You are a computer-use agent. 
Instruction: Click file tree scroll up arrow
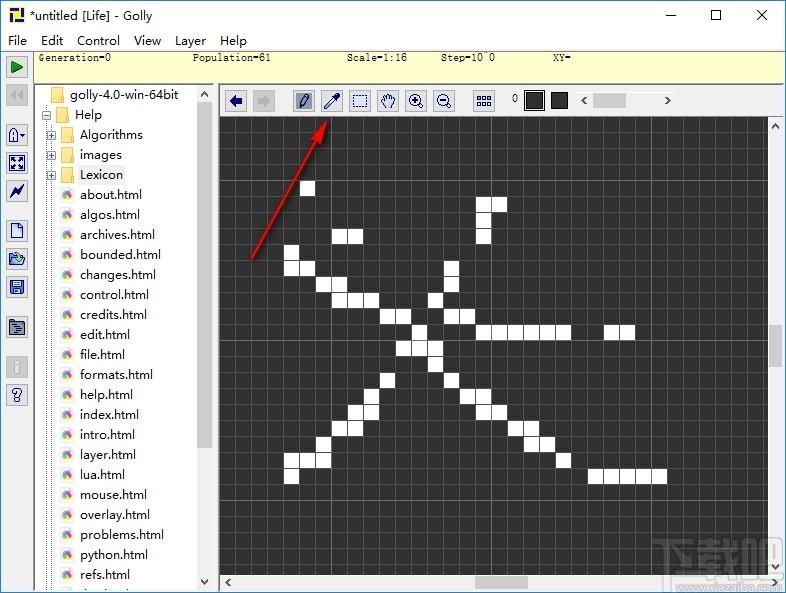[205, 94]
